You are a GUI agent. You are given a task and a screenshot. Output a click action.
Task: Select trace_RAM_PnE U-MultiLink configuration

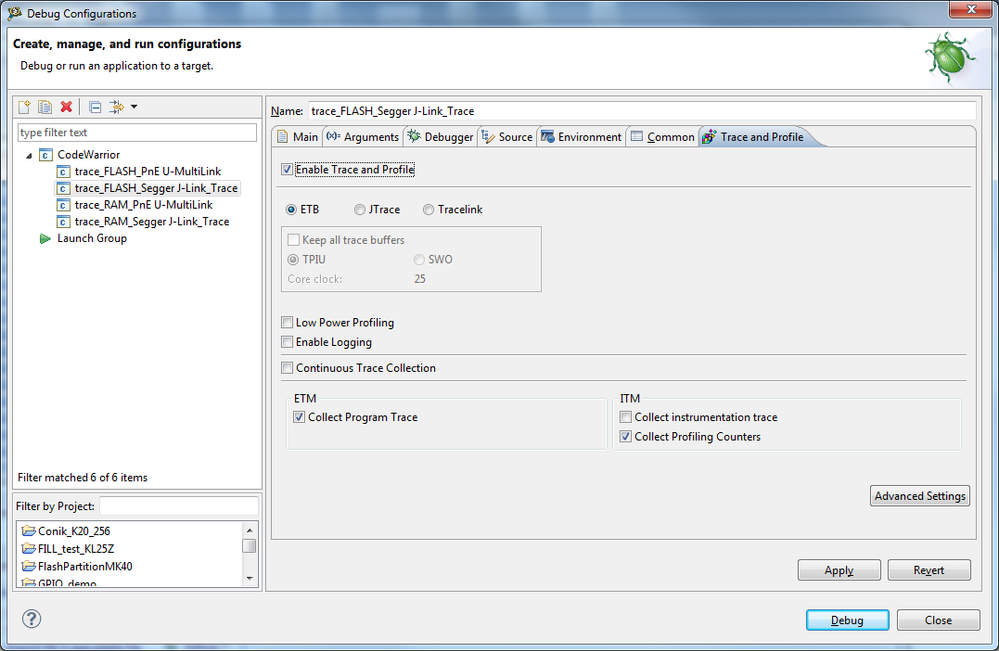tap(143, 204)
